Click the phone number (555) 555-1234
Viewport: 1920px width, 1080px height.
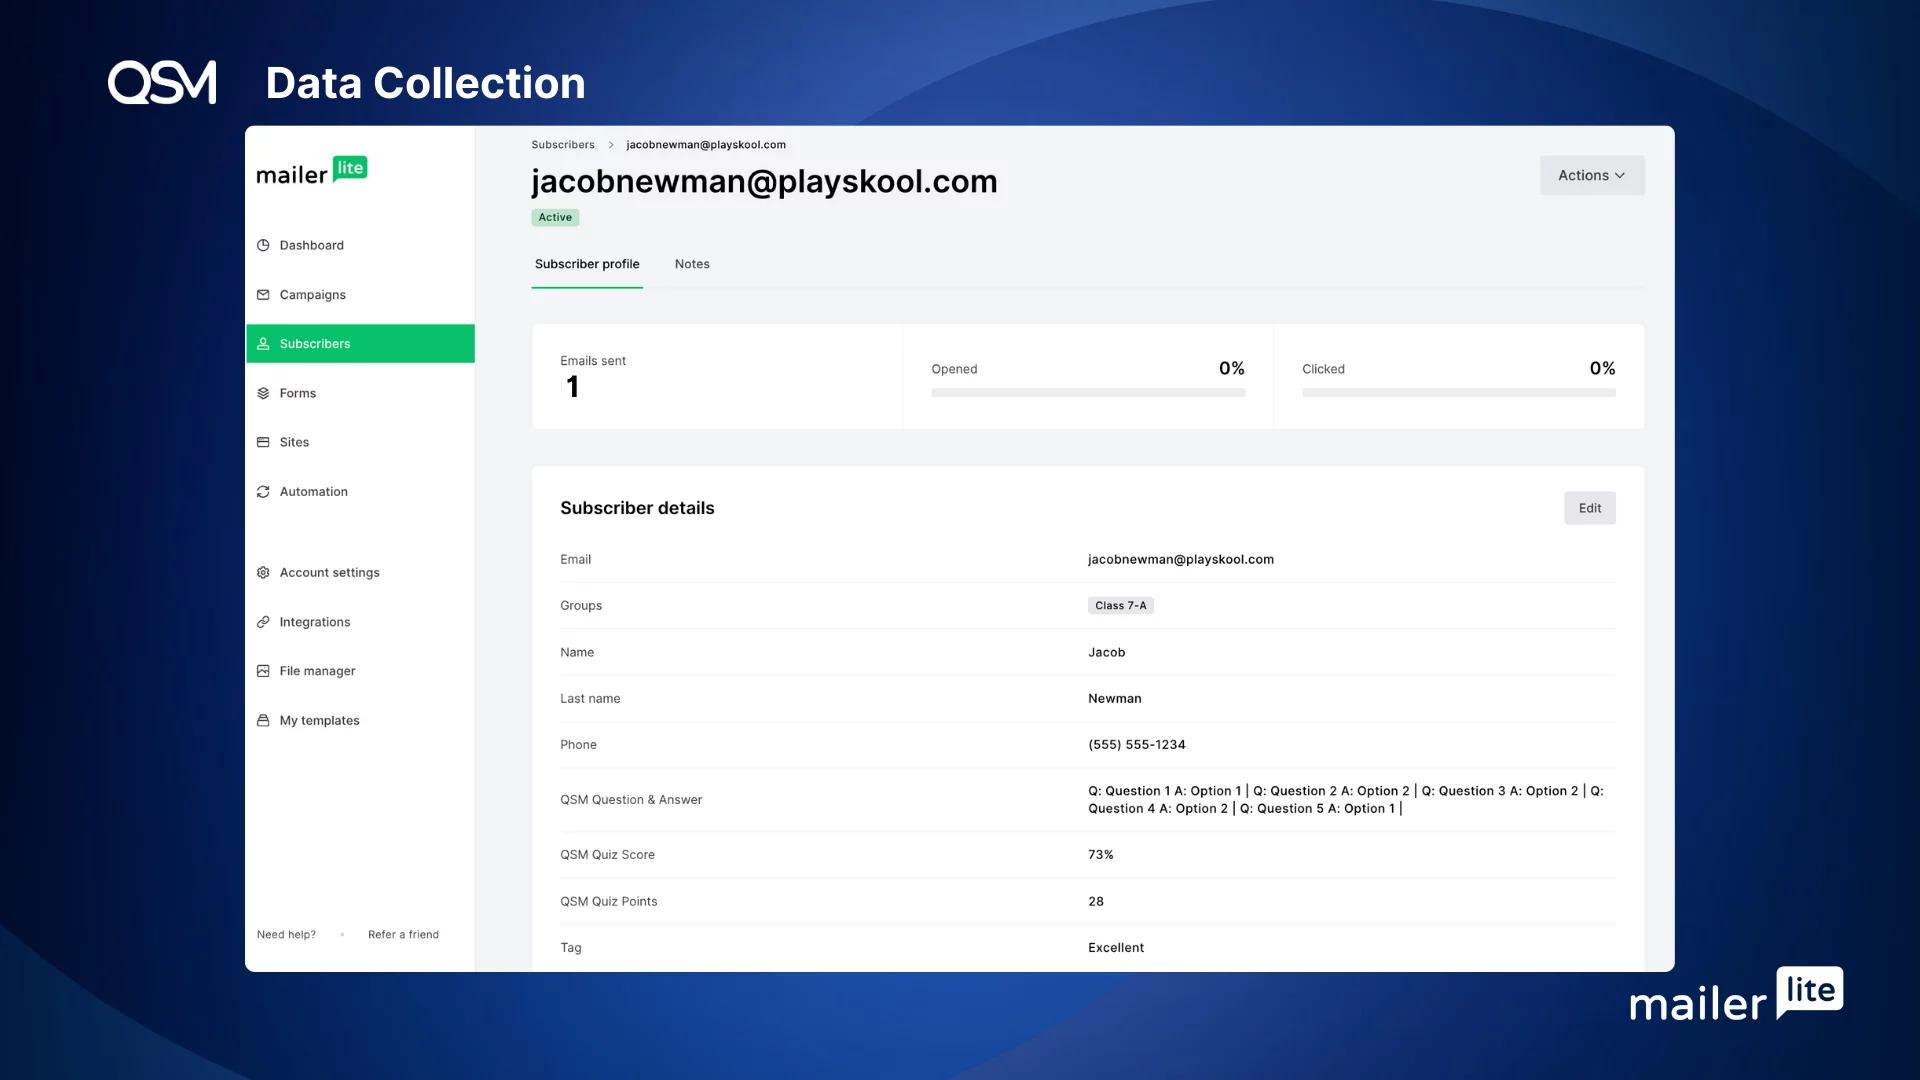coord(1137,745)
